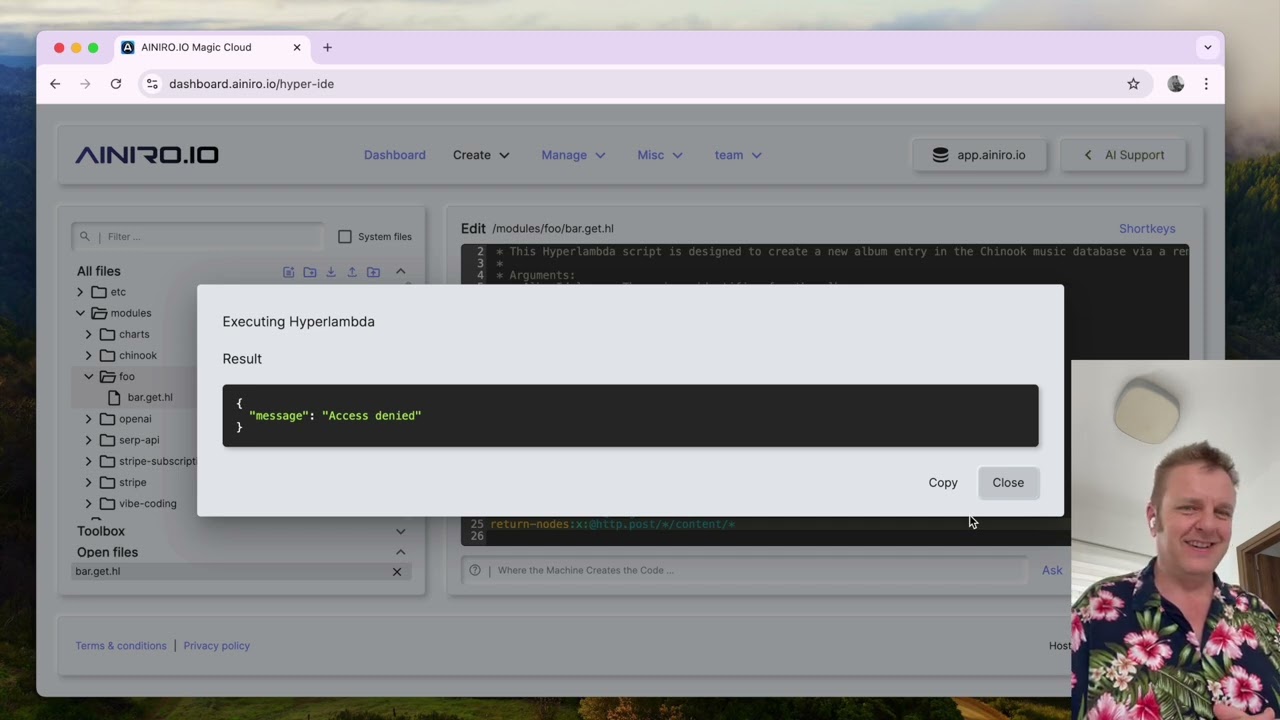Open the Manage menu
Viewport: 1280px width, 720px height.
tap(573, 155)
